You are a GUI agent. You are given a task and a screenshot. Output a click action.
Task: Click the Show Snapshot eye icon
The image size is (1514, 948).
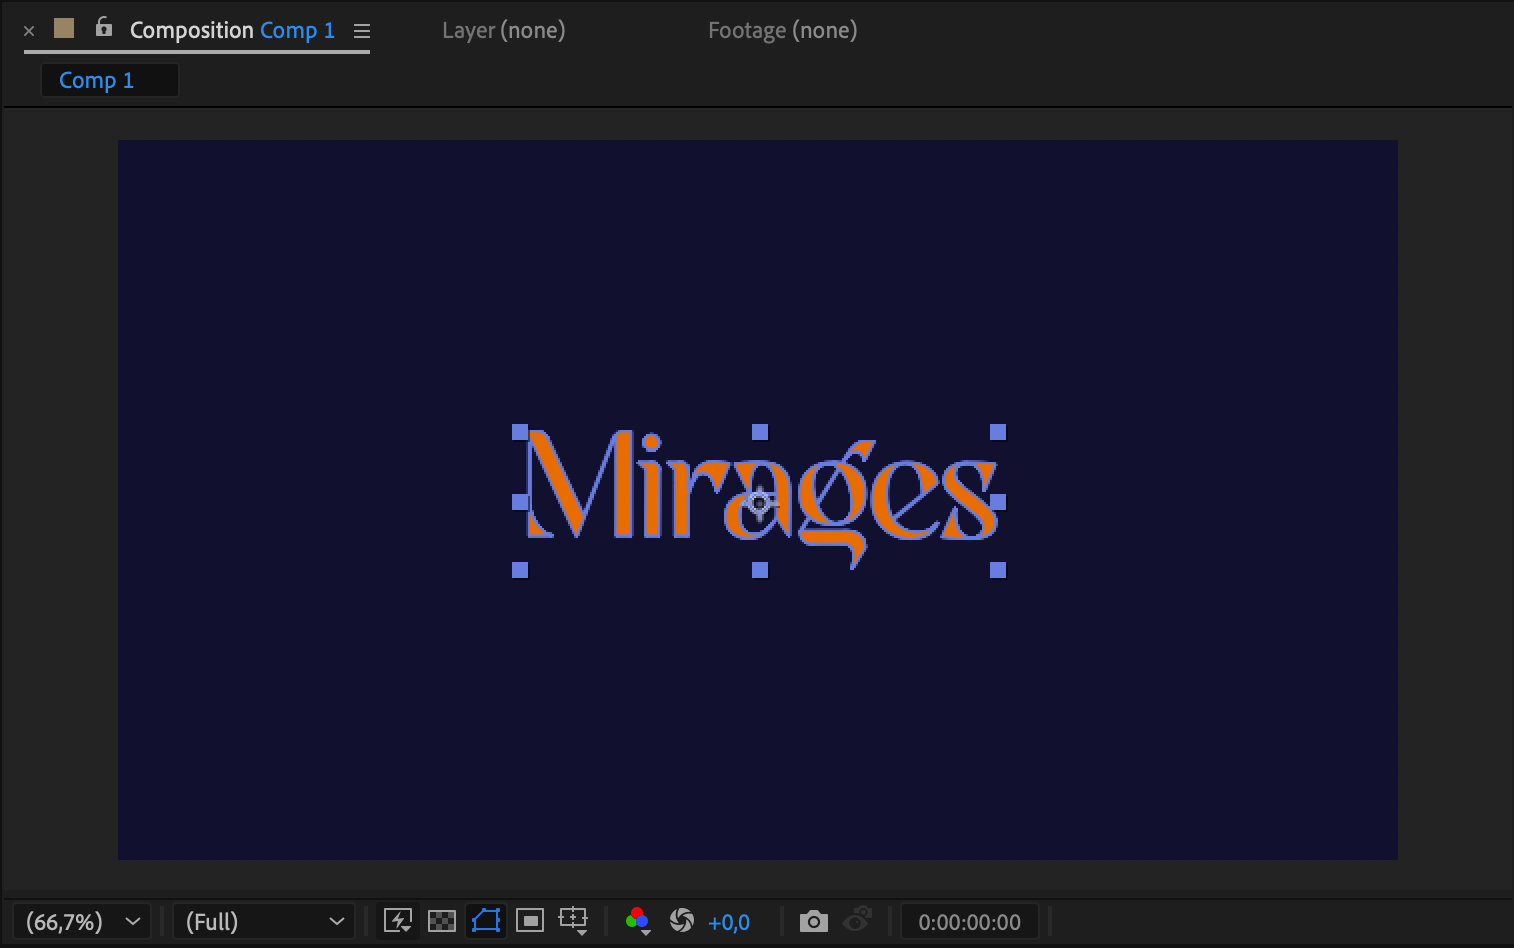coord(857,919)
